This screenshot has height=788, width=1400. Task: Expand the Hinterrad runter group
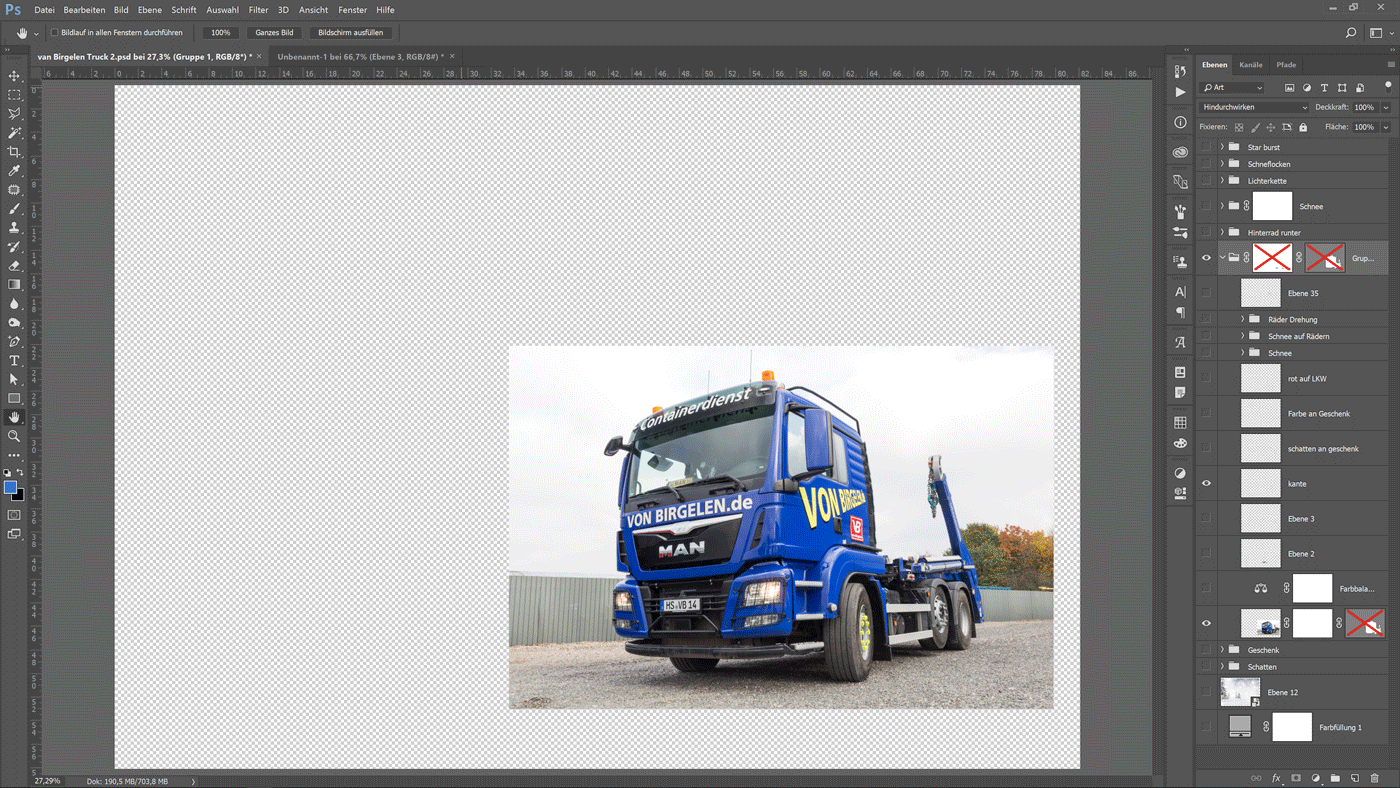tap(1222, 232)
